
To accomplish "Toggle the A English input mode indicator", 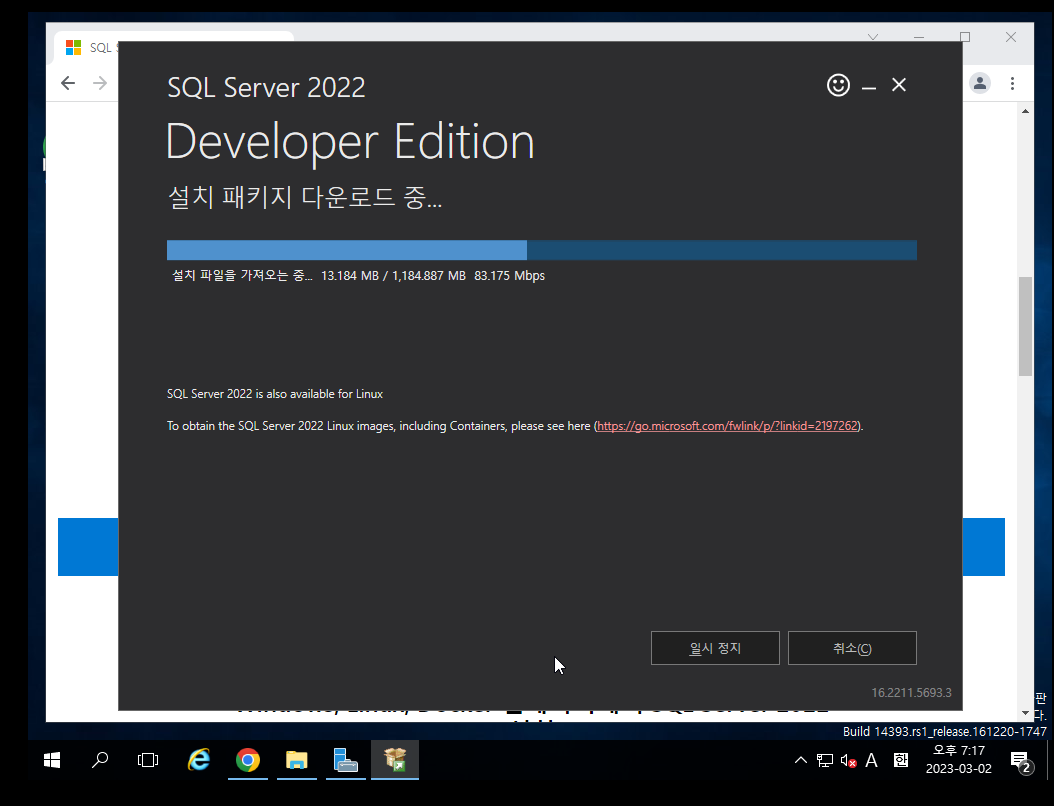I will [872, 760].
